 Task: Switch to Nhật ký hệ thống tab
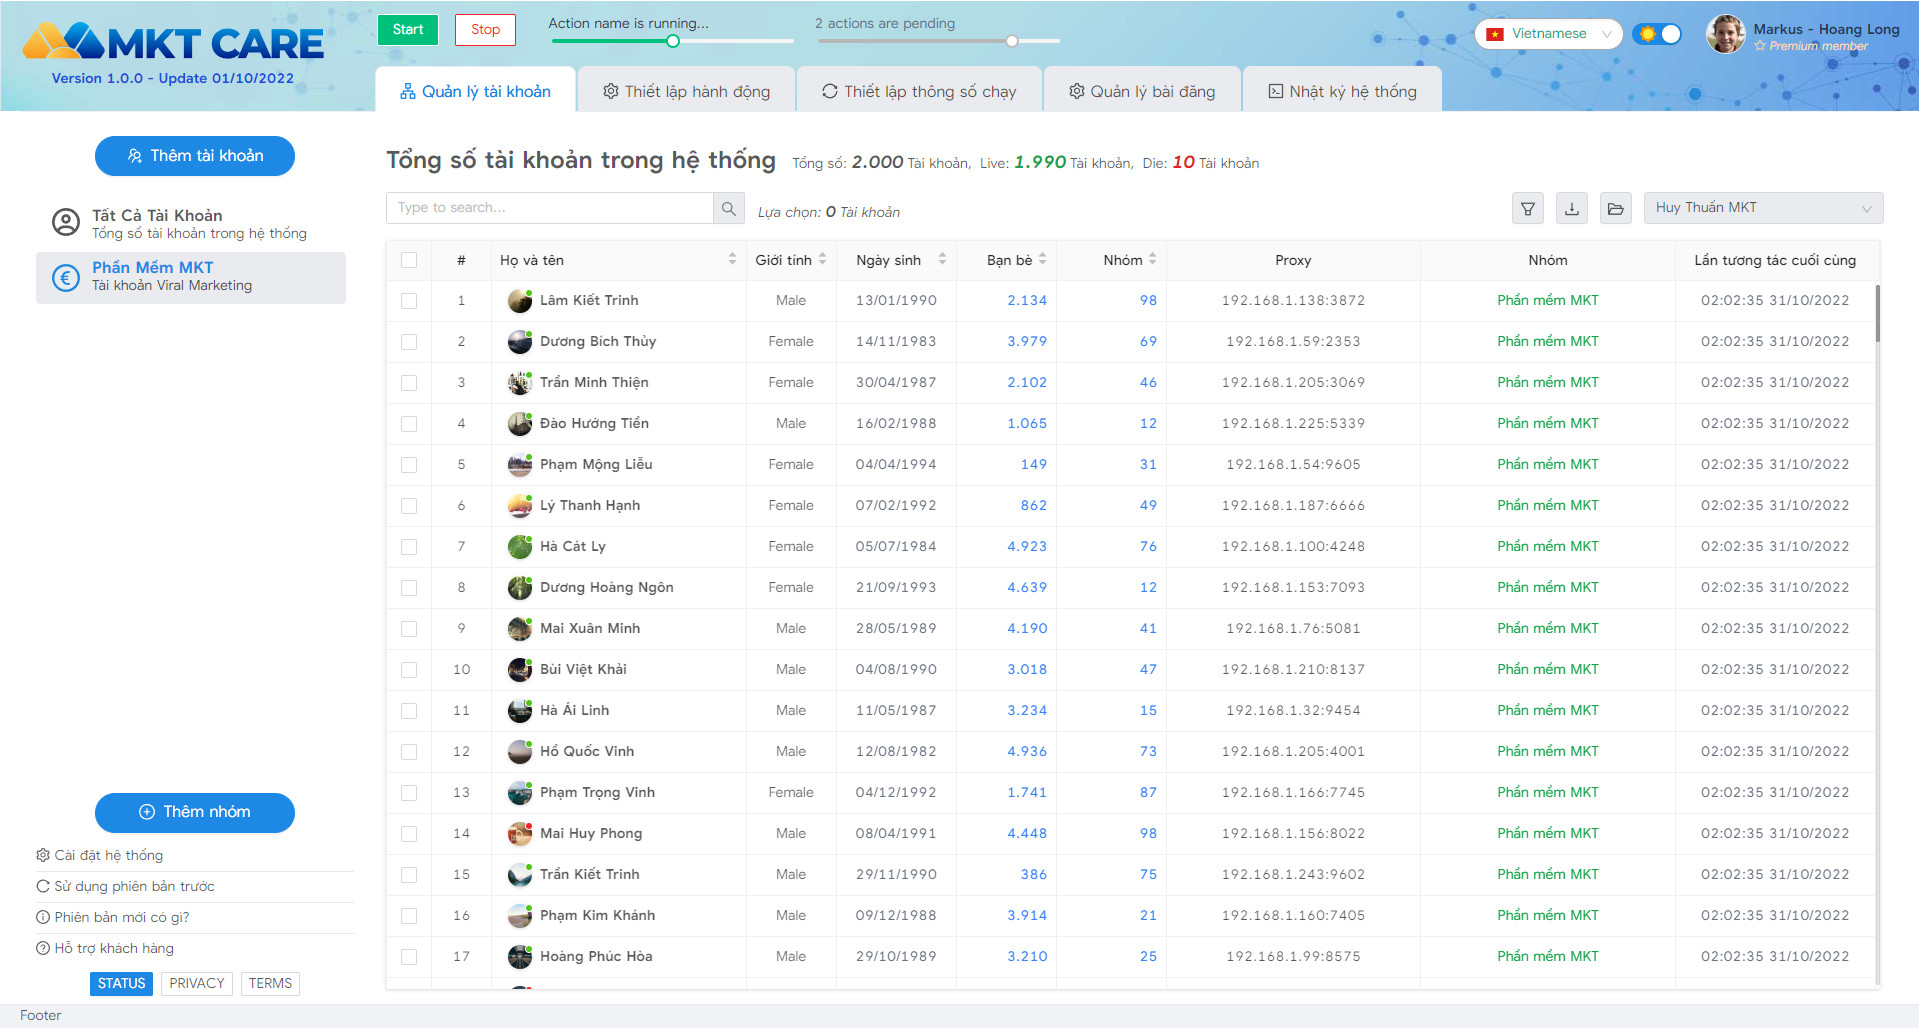click(1342, 91)
